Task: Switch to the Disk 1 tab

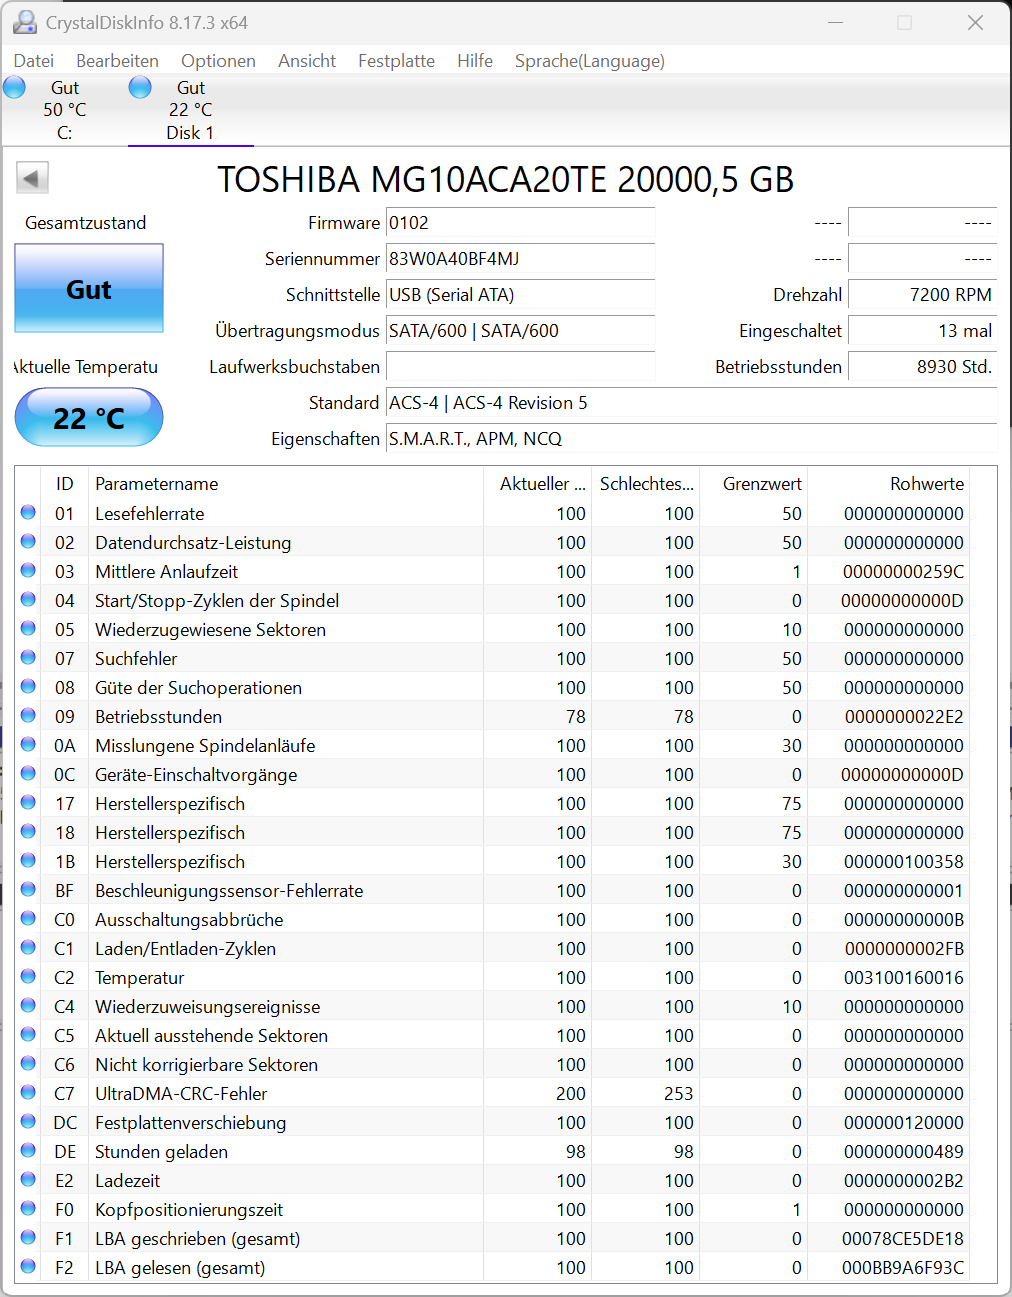Action: [x=190, y=110]
